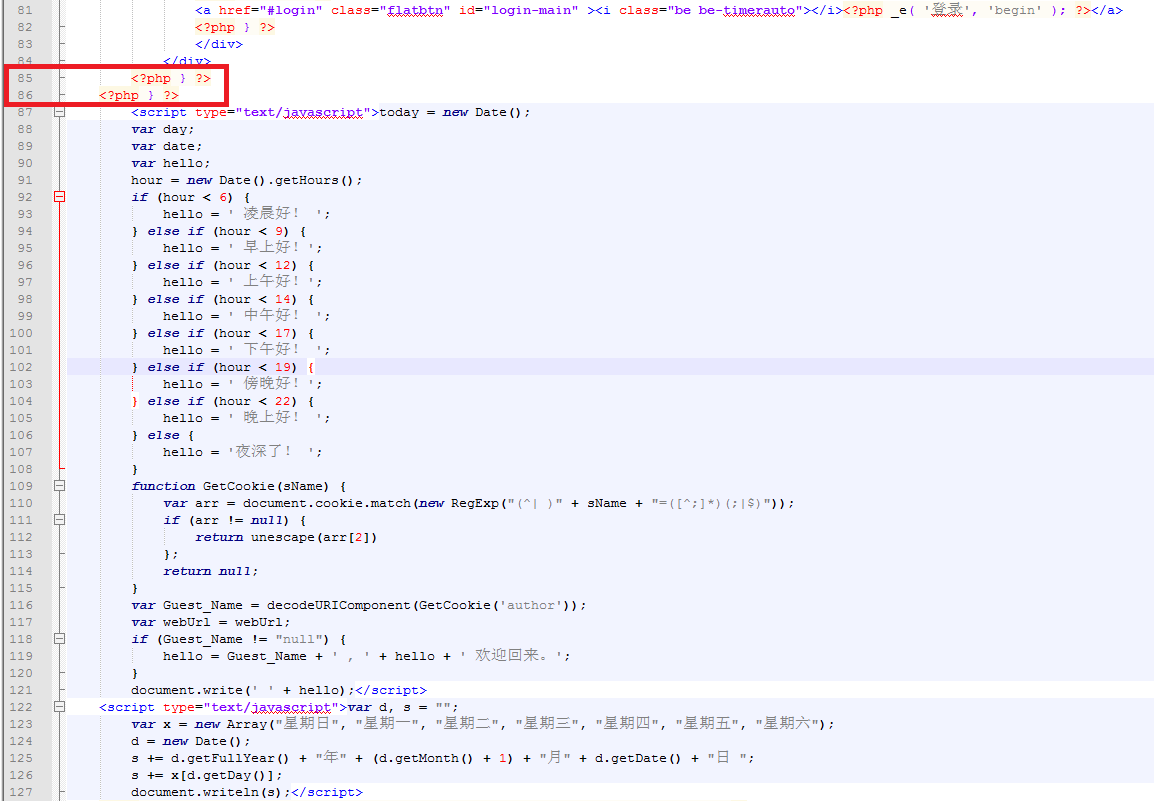Image resolution: width=1154 pixels, height=801 pixels.
Task: Collapse the 'if (arr != null)' fold marker
Action: coord(59,520)
